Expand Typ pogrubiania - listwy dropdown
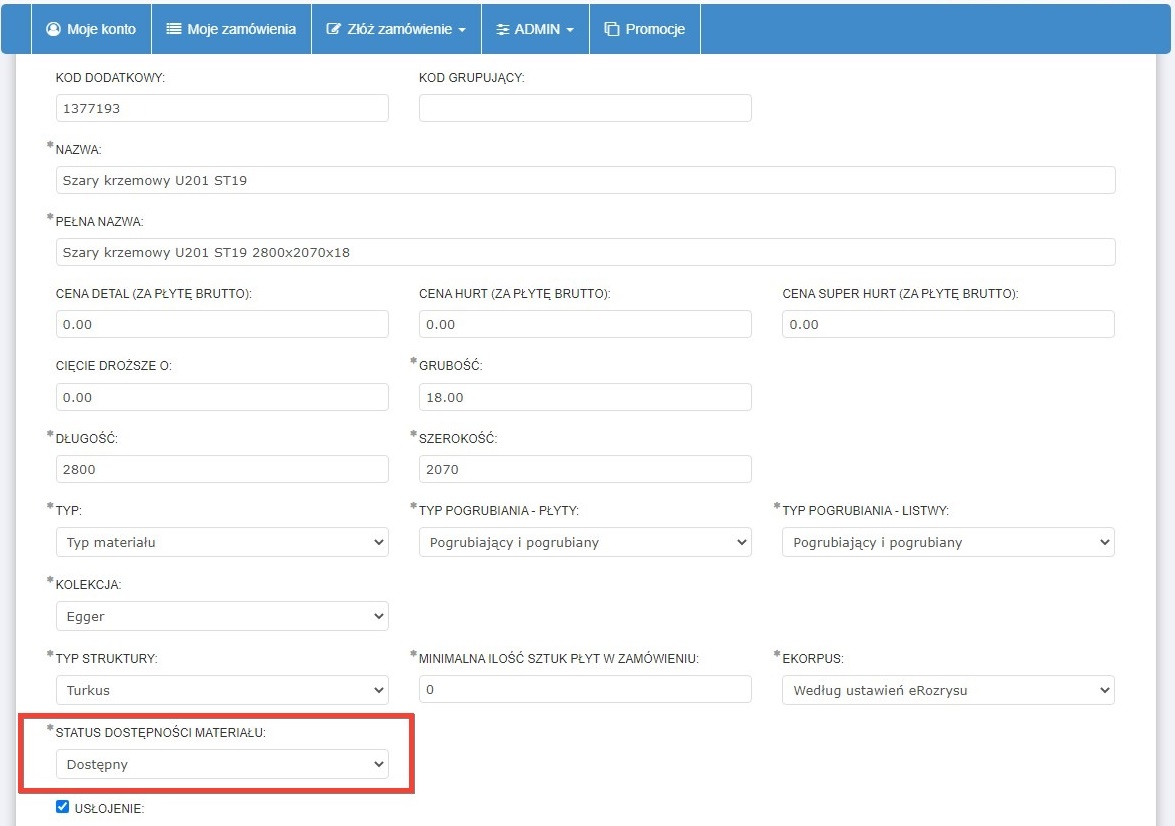This screenshot has height=826, width=1175. [947, 542]
